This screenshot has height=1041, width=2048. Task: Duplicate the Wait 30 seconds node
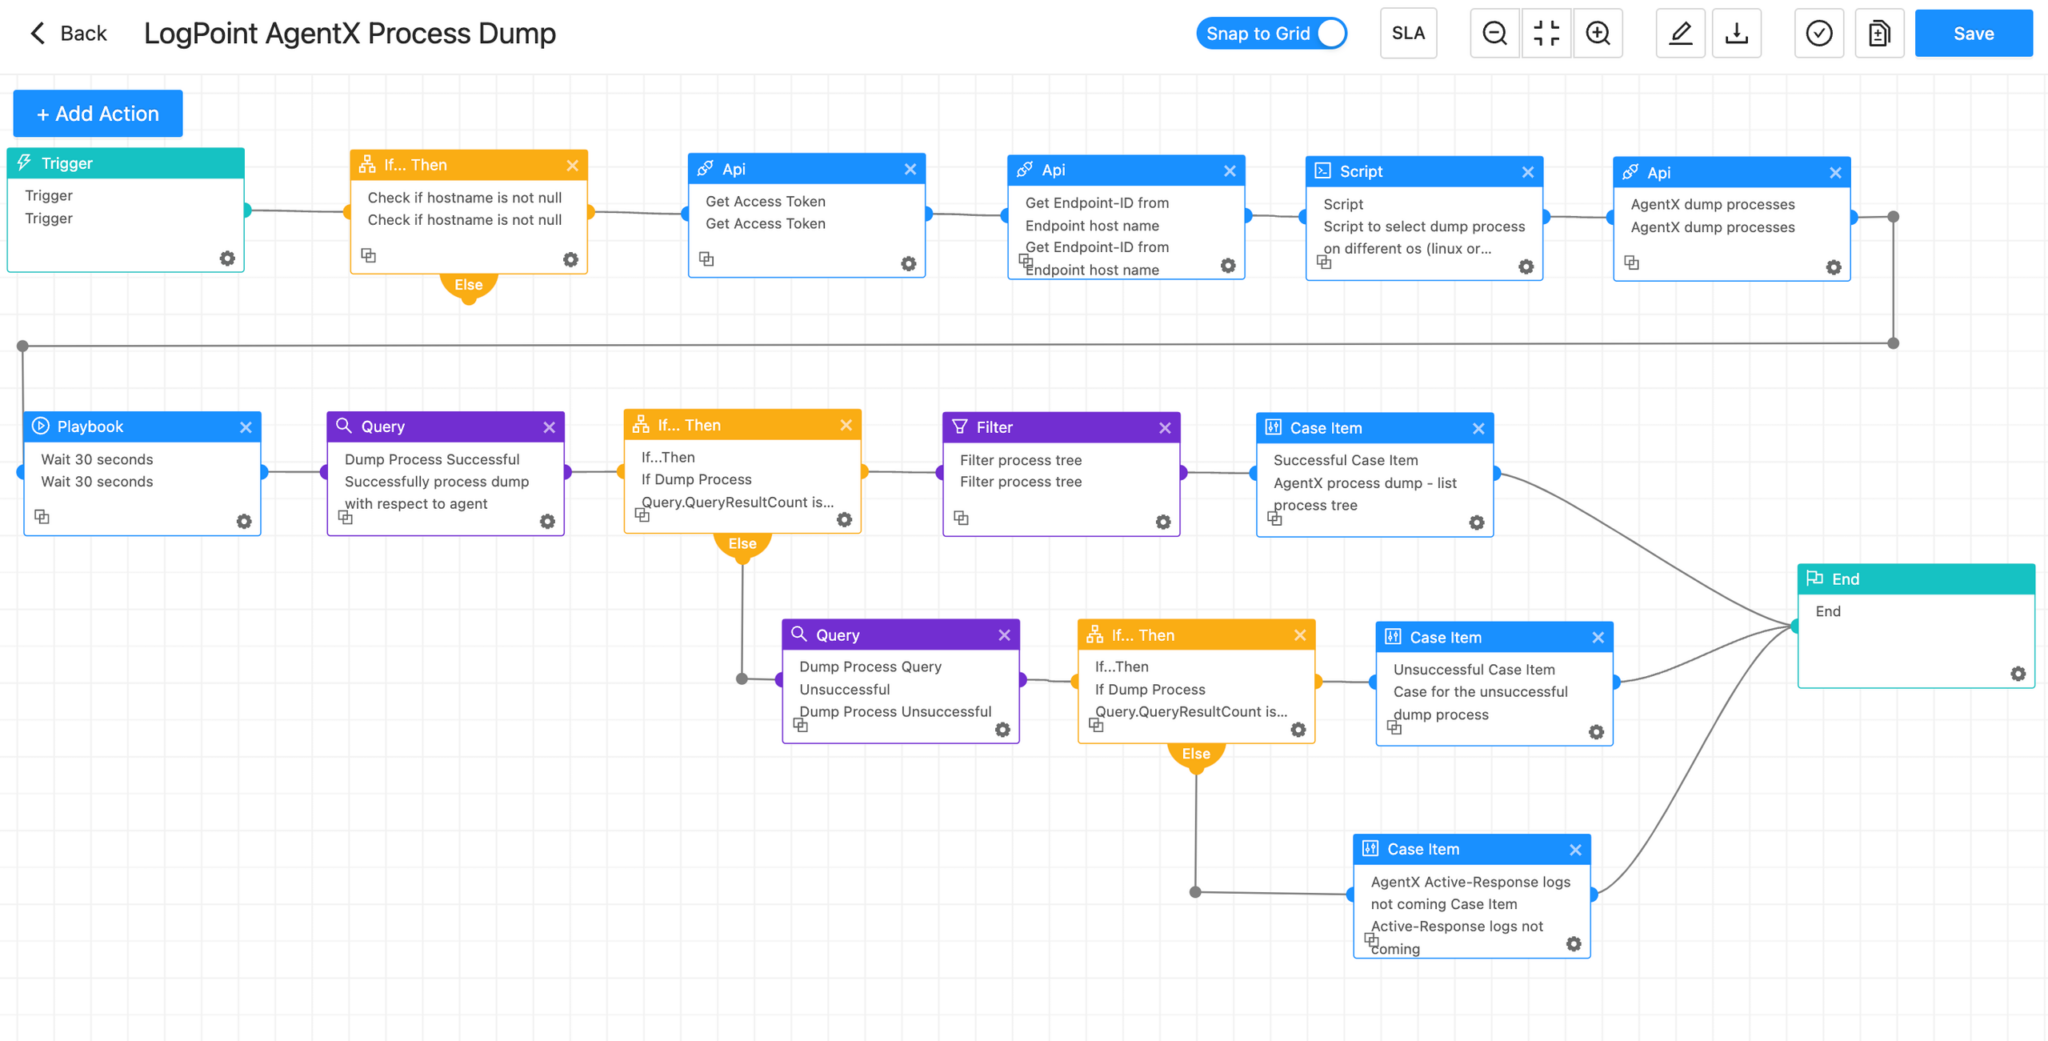pos(42,517)
